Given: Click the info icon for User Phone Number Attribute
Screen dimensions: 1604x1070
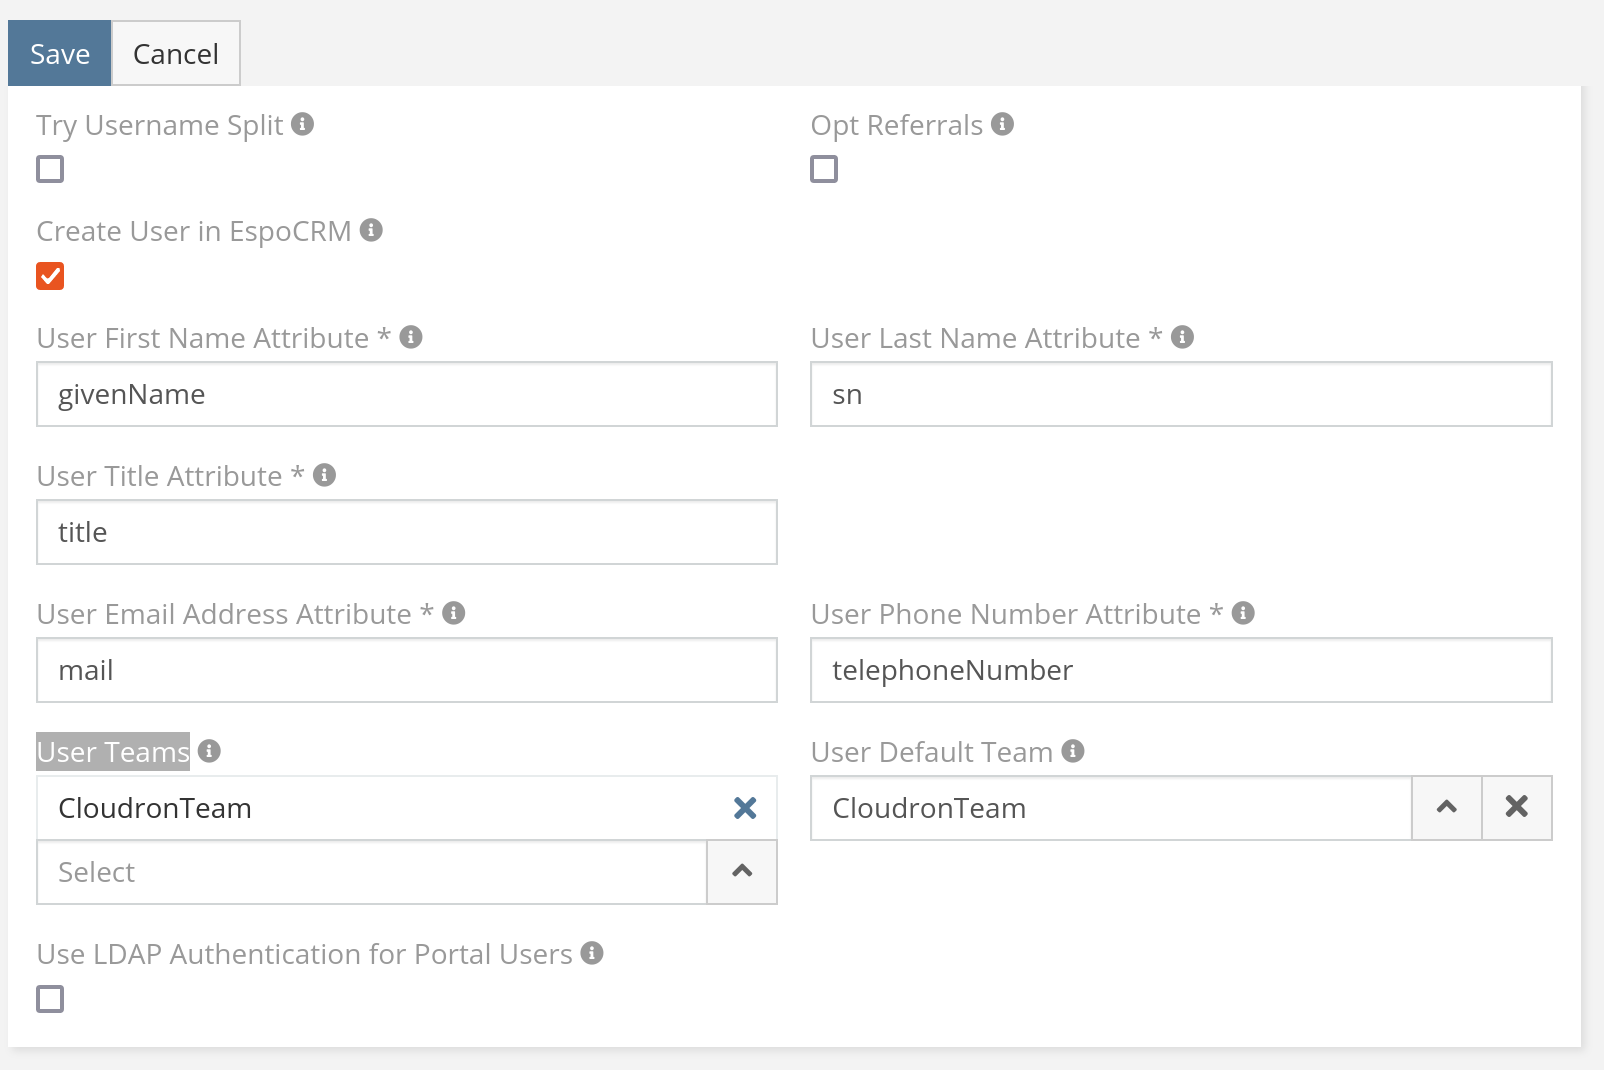Looking at the screenshot, I should pos(1244,613).
